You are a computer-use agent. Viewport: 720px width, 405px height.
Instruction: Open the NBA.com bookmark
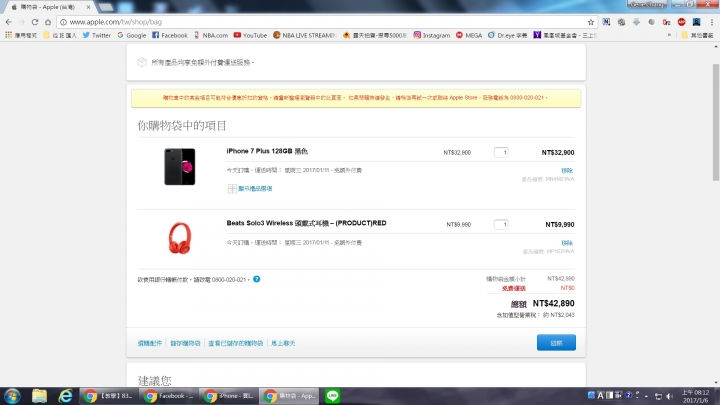coord(211,35)
